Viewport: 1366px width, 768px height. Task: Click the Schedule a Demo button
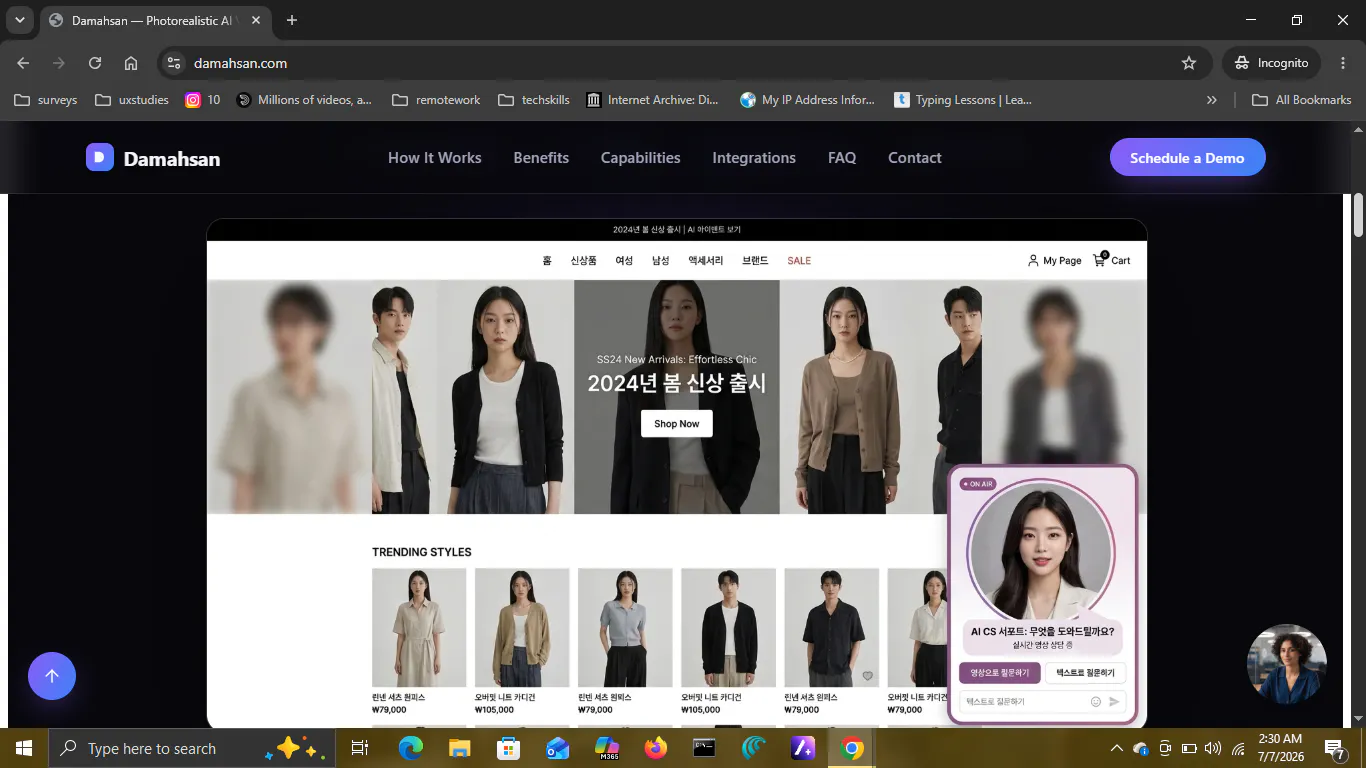pyautogui.click(x=1188, y=158)
